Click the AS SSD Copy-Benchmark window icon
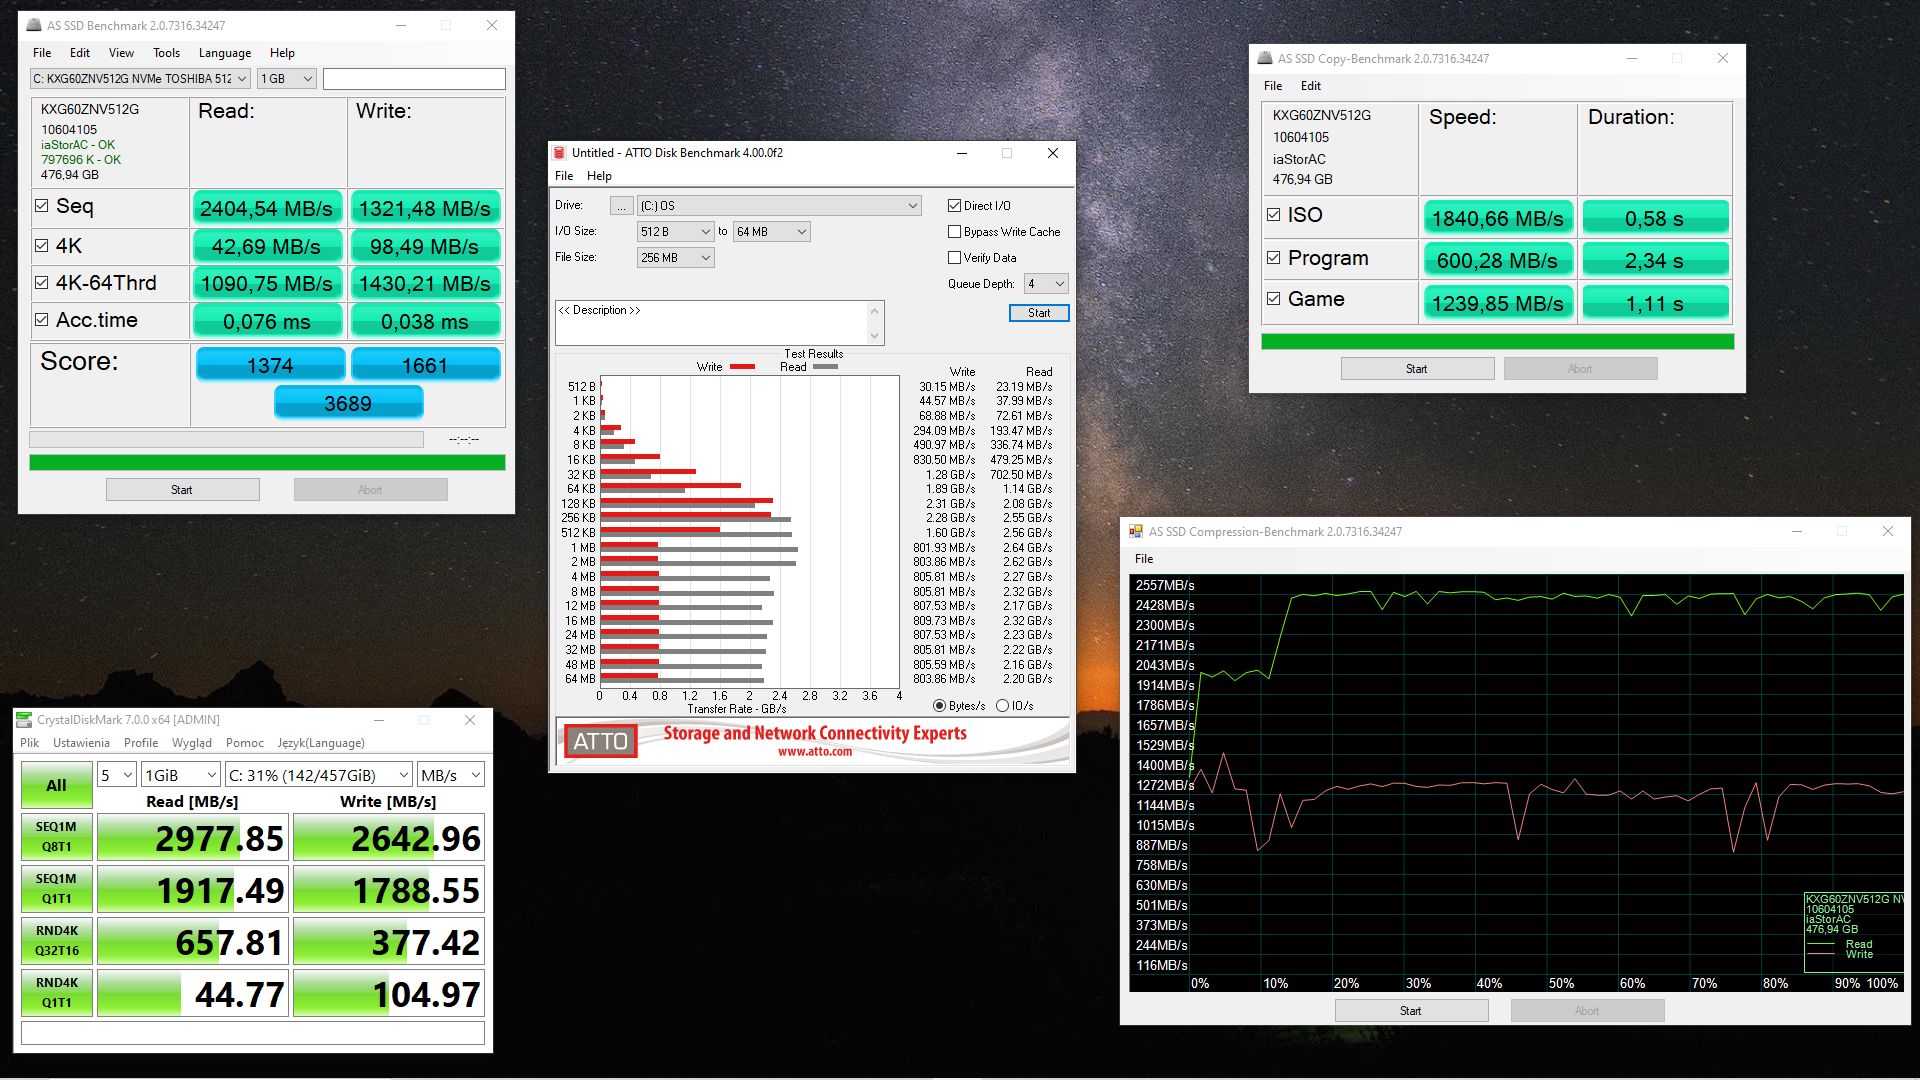Screen dimensions: 1920x1080 click(x=1265, y=59)
